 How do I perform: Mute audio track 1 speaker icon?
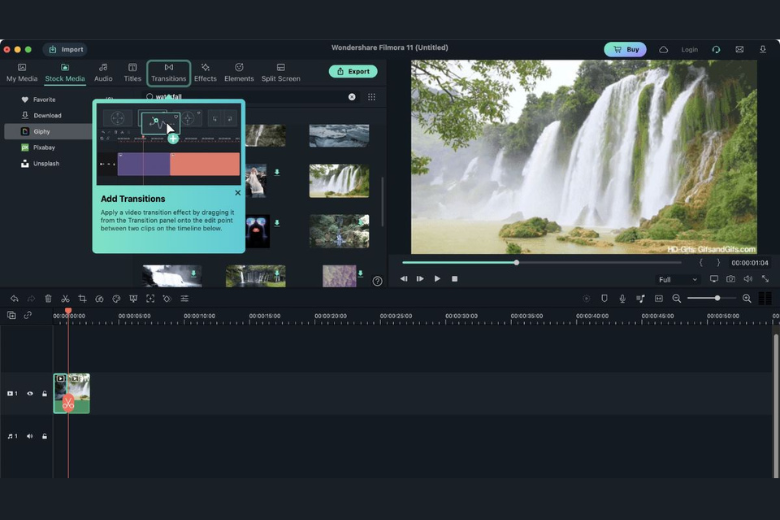pos(30,436)
